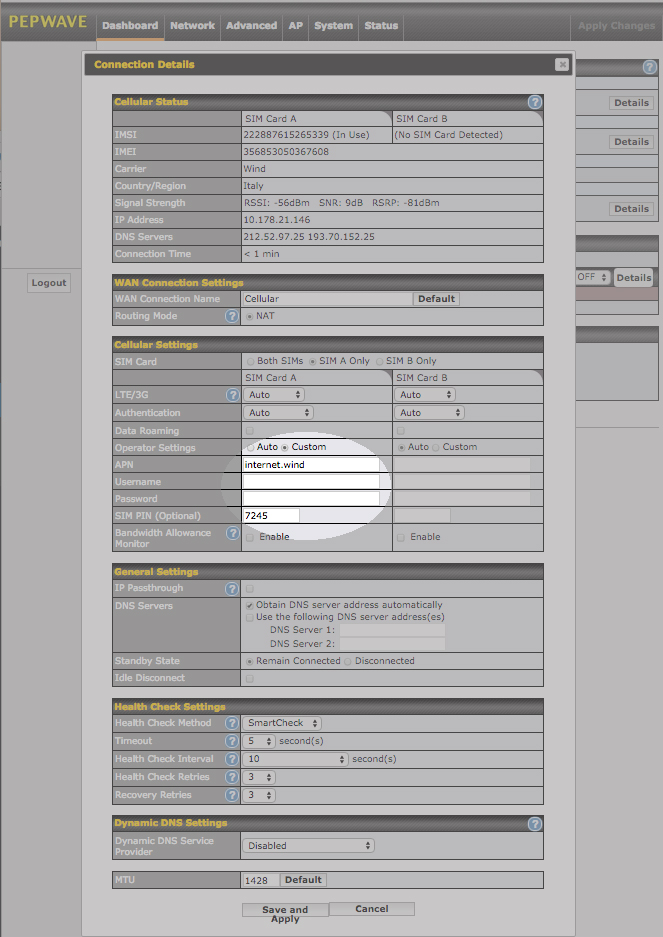The height and width of the screenshot is (937, 663).
Task: Reset WAN Connection Name to Default
Action: 436,299
